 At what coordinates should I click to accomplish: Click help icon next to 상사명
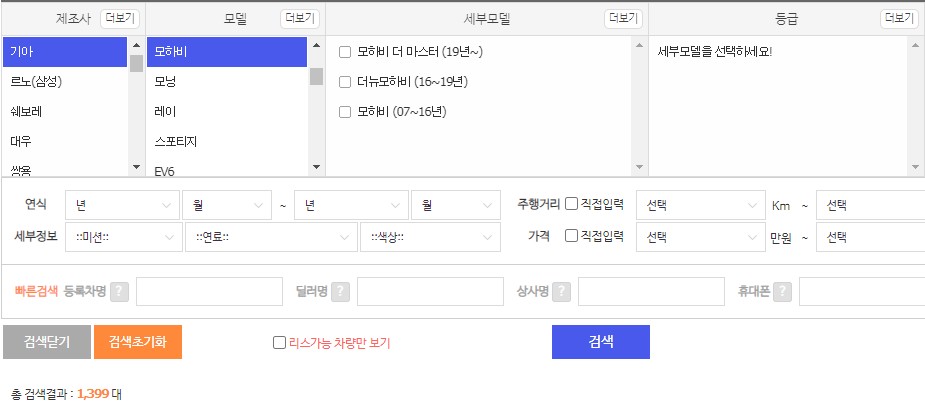point(561,291)
